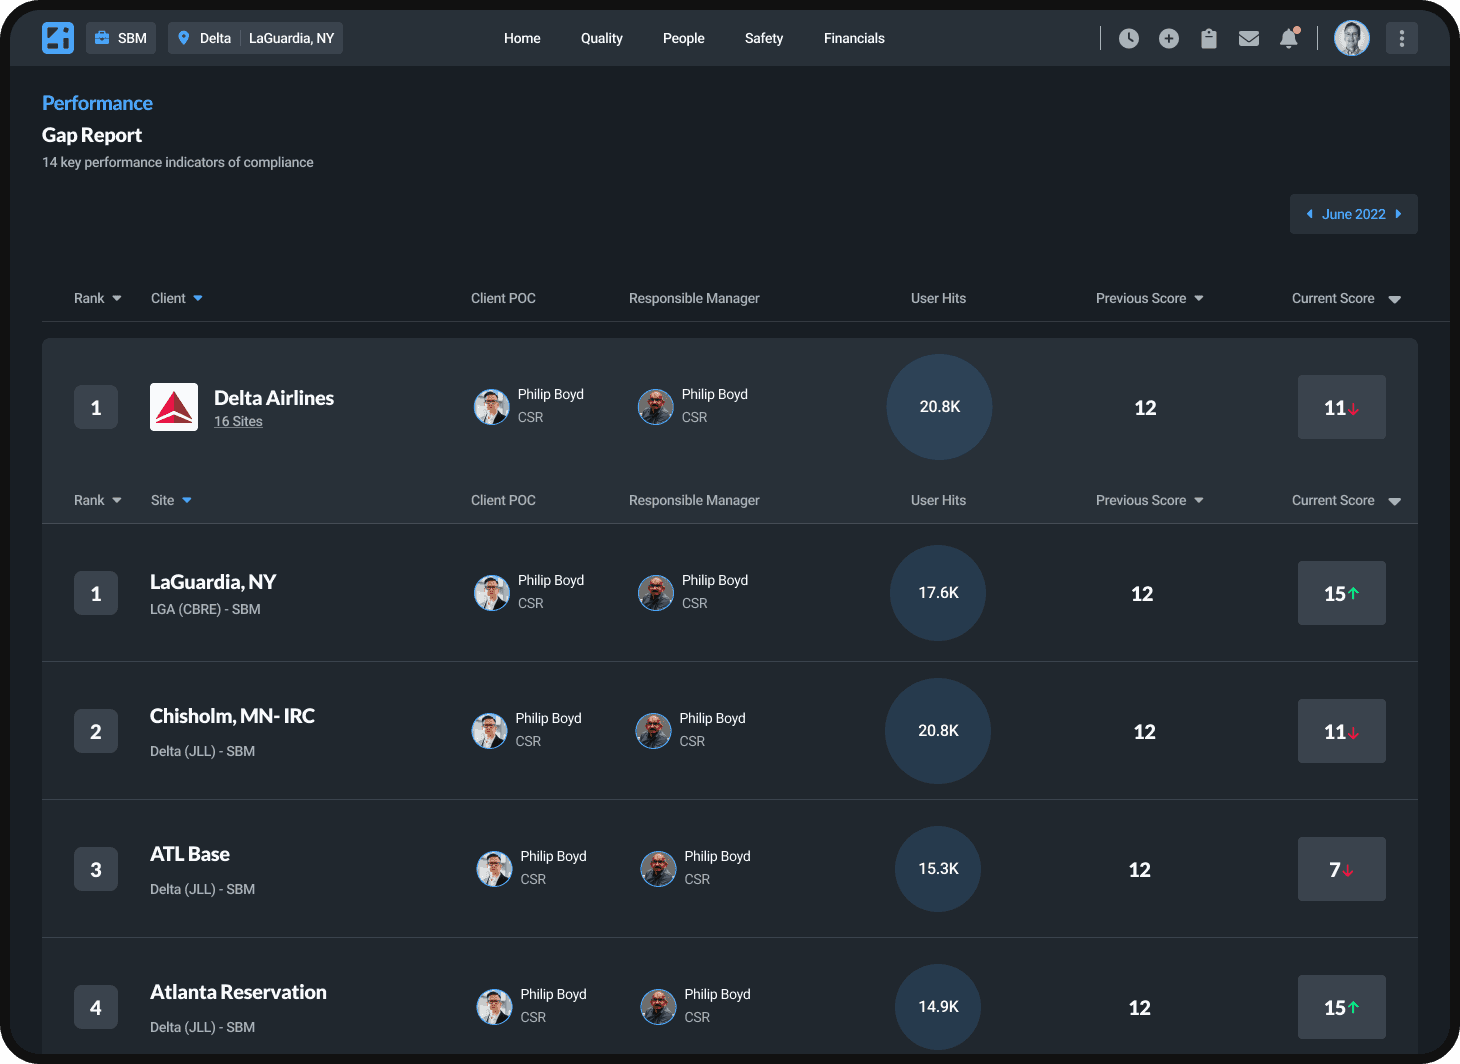The height and width of the screenshot is (1064, 1460).
Task: Click the Performance heading link
Action: tap(97, 103)
